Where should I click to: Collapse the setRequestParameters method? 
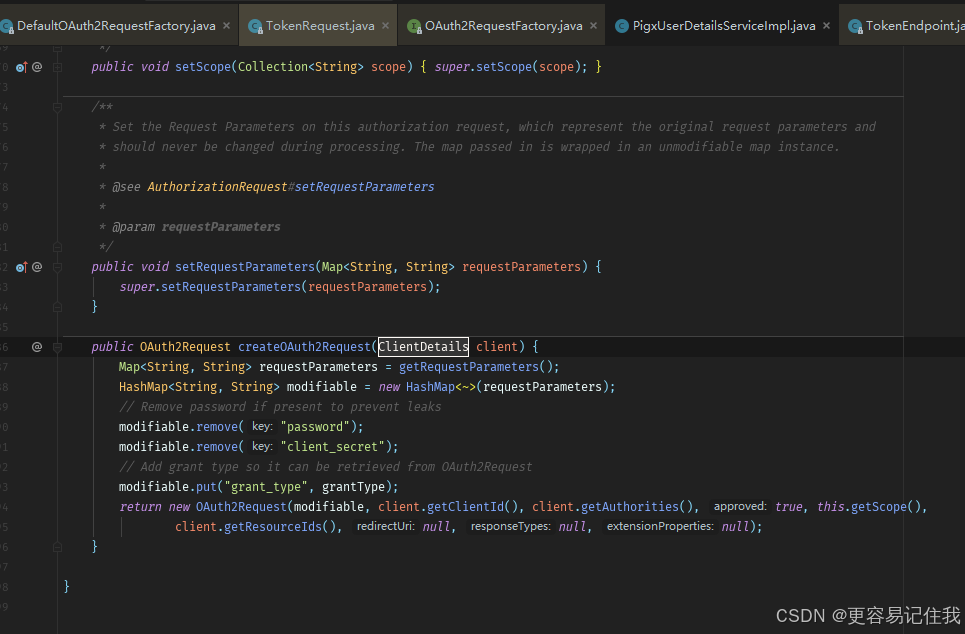(x=57, y=267)
